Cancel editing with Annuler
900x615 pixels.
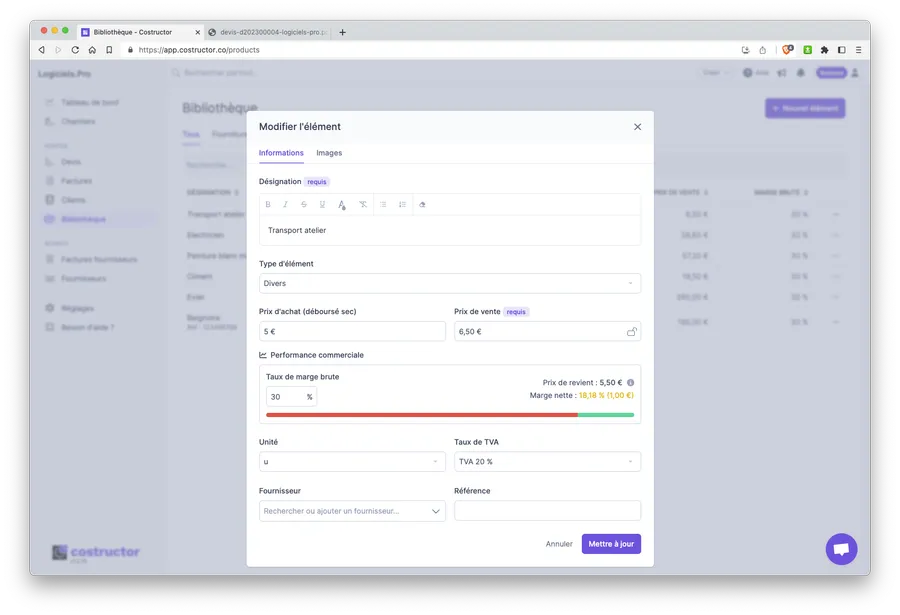click(x=559, y=544)
